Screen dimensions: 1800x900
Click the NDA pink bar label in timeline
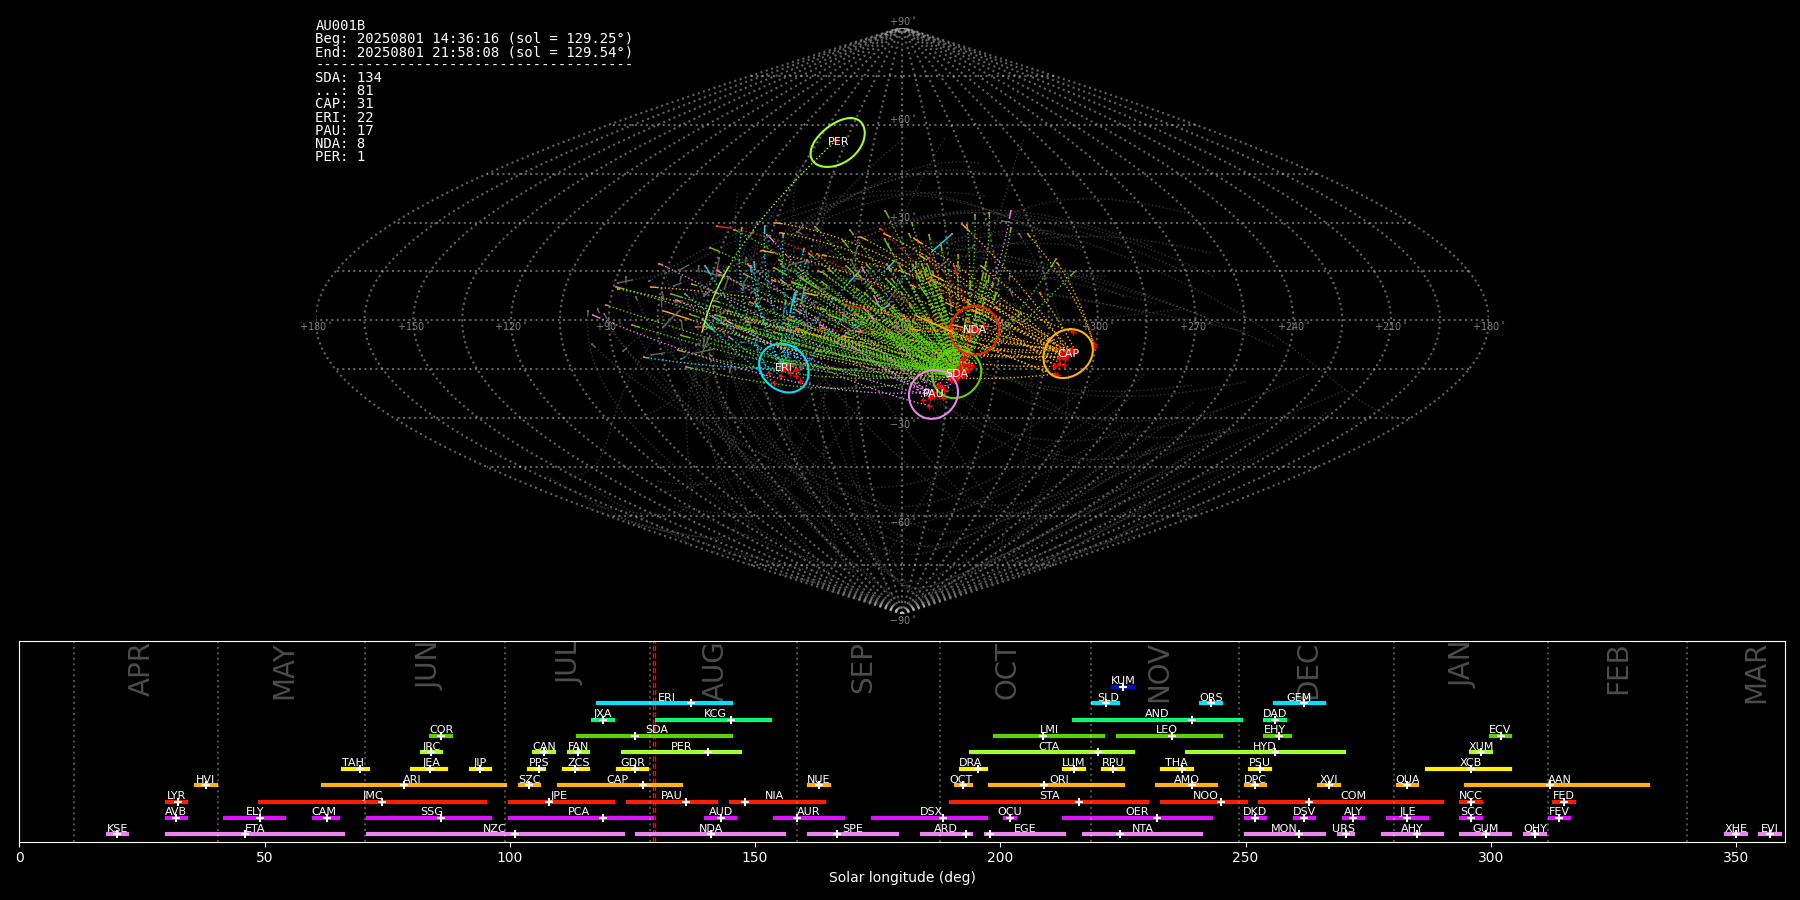pyautogui.click(x=711, y=829)
